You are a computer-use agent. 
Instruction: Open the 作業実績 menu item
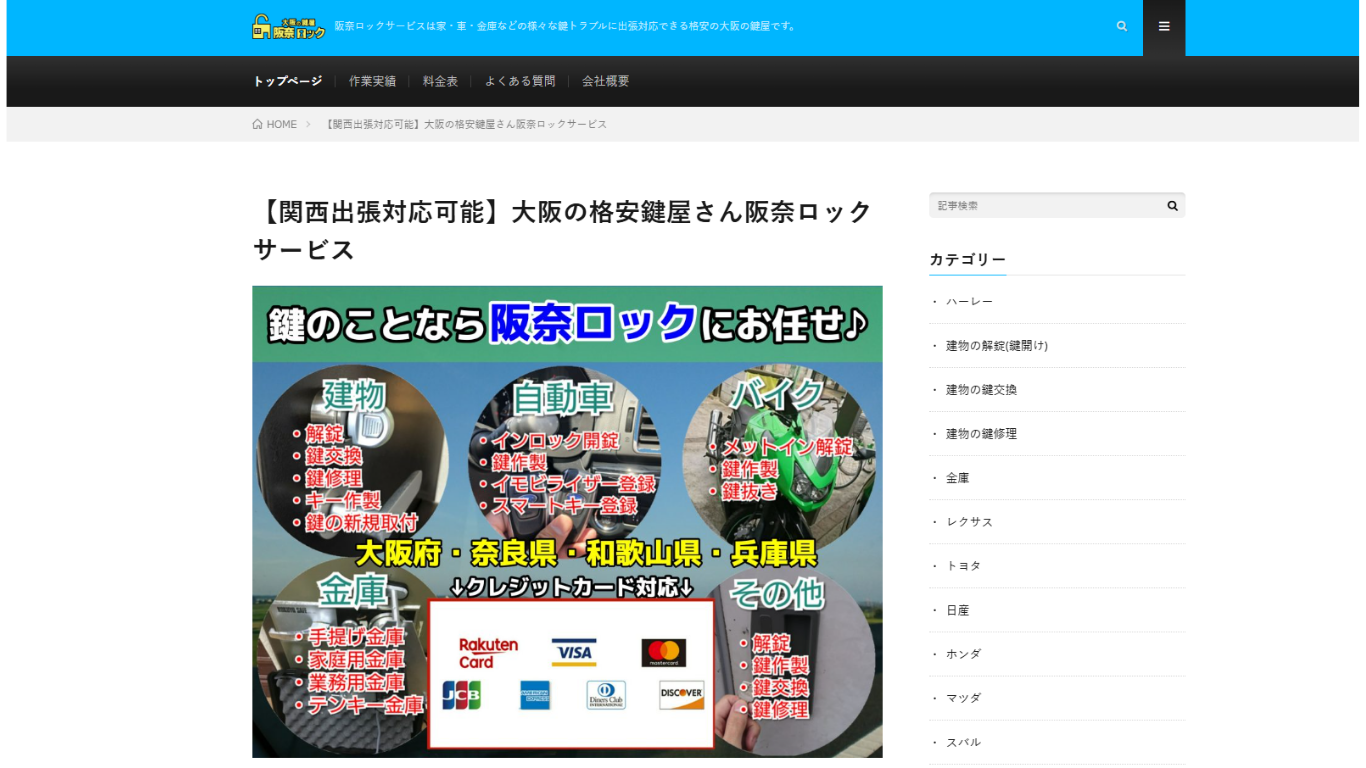372,81
